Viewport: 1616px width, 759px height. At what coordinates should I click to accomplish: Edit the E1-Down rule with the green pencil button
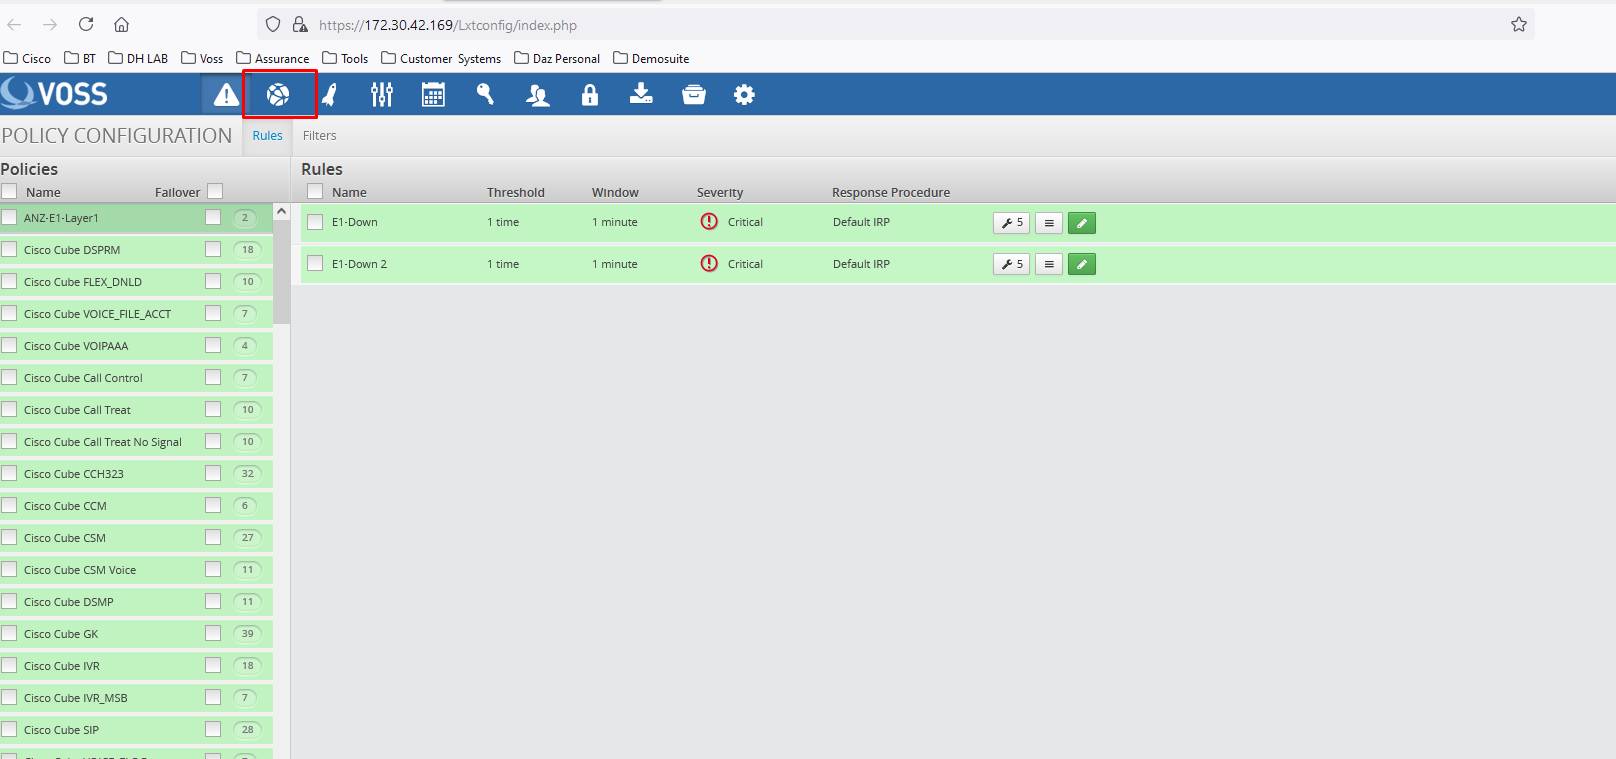tap(1081, 223)
